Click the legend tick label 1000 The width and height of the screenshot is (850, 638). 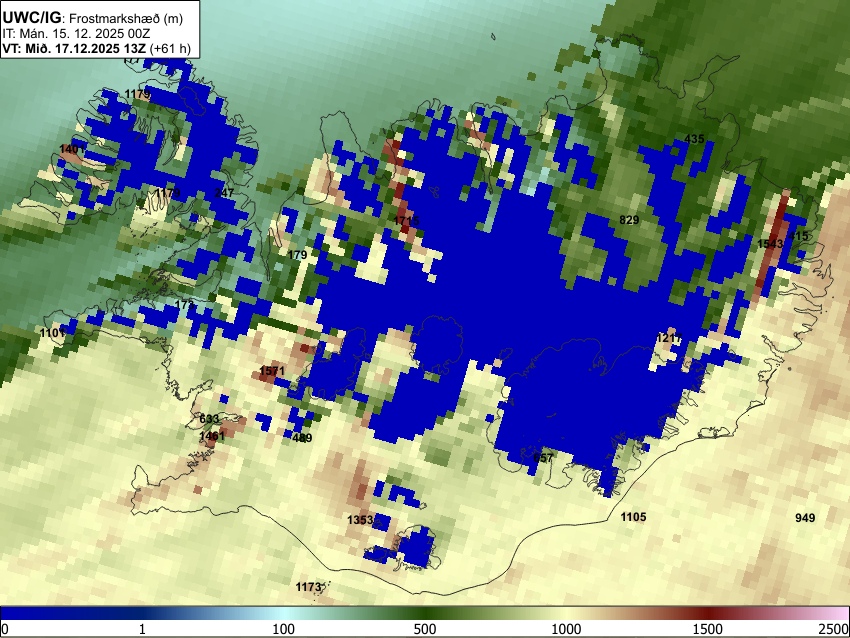coord(566,629)
